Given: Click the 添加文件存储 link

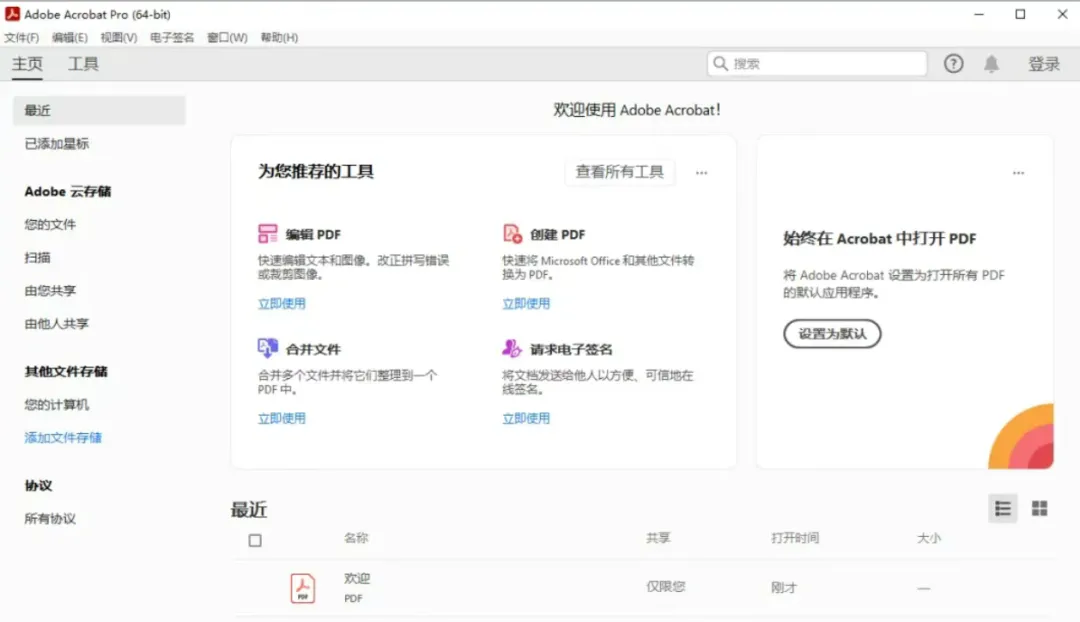Looking at the screenshot, I should 63,437.
